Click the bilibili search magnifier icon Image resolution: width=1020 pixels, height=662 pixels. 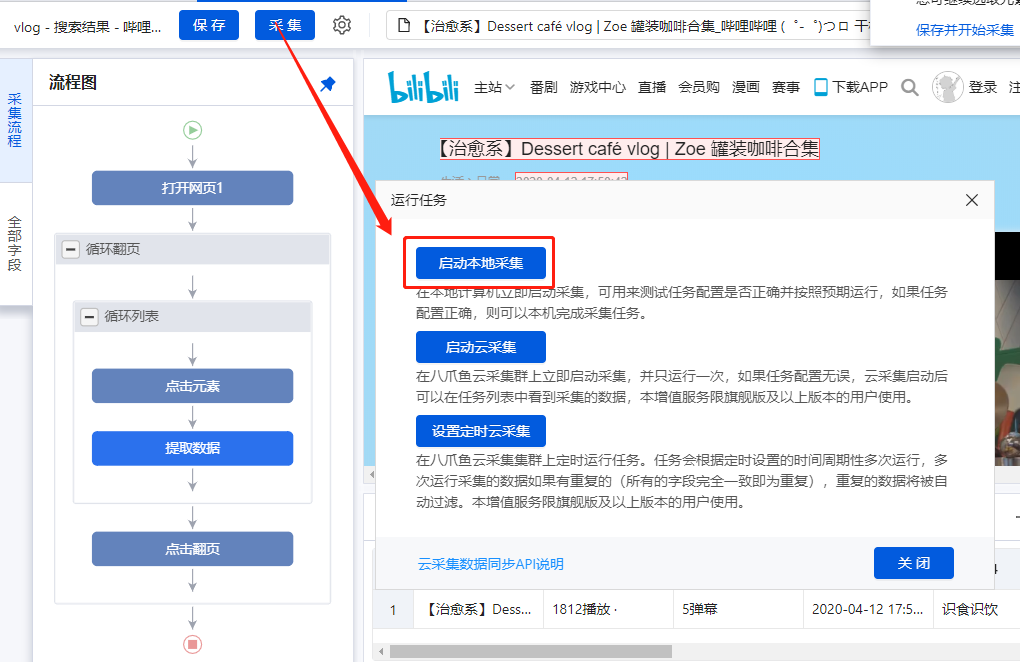click(x=909, y=87)
